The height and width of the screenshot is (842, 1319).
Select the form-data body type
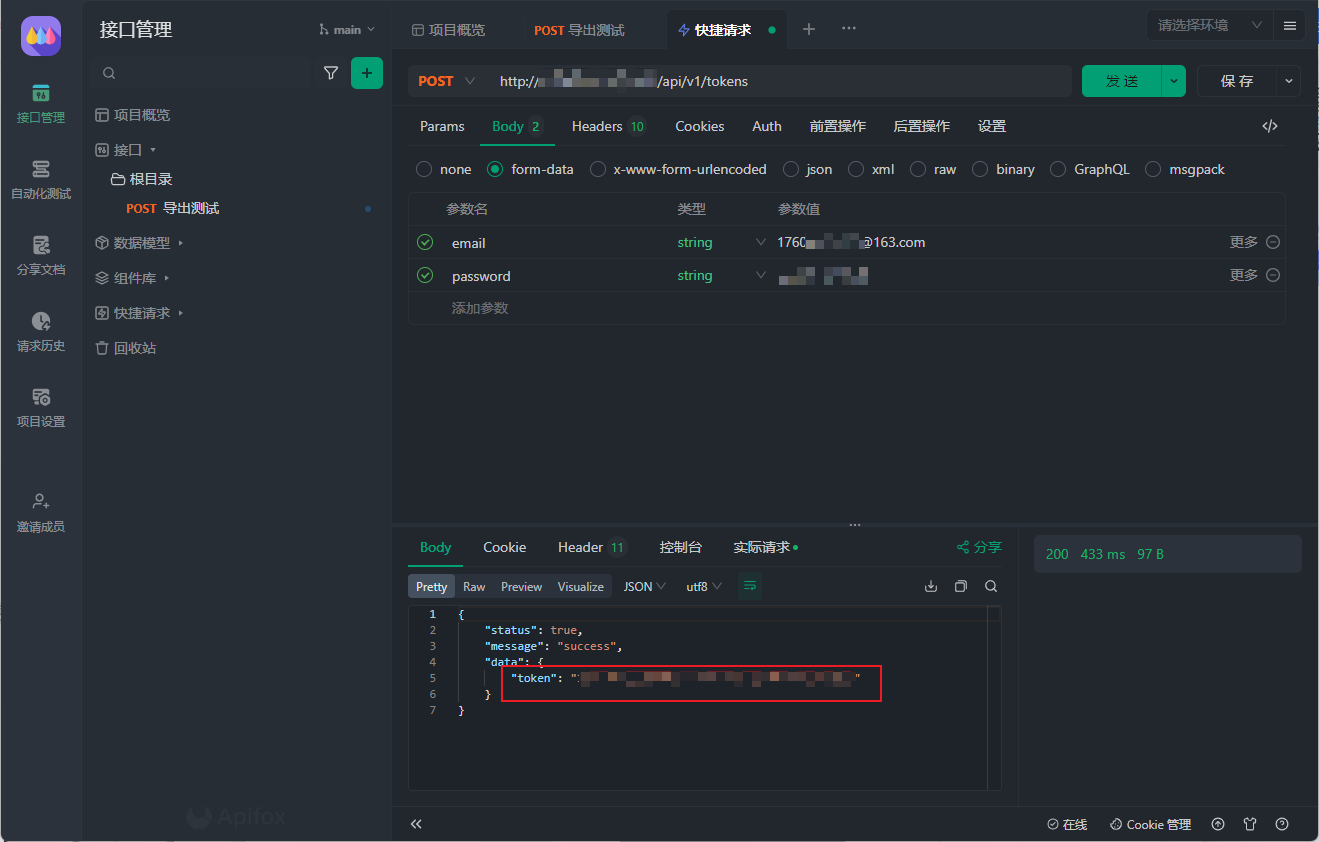[x=531, y=169]
